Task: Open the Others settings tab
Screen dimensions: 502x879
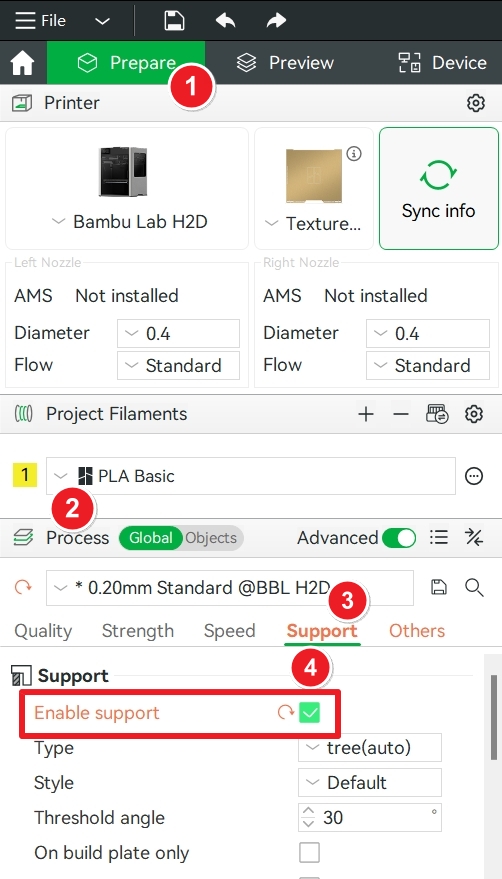Action: point(417,631)
